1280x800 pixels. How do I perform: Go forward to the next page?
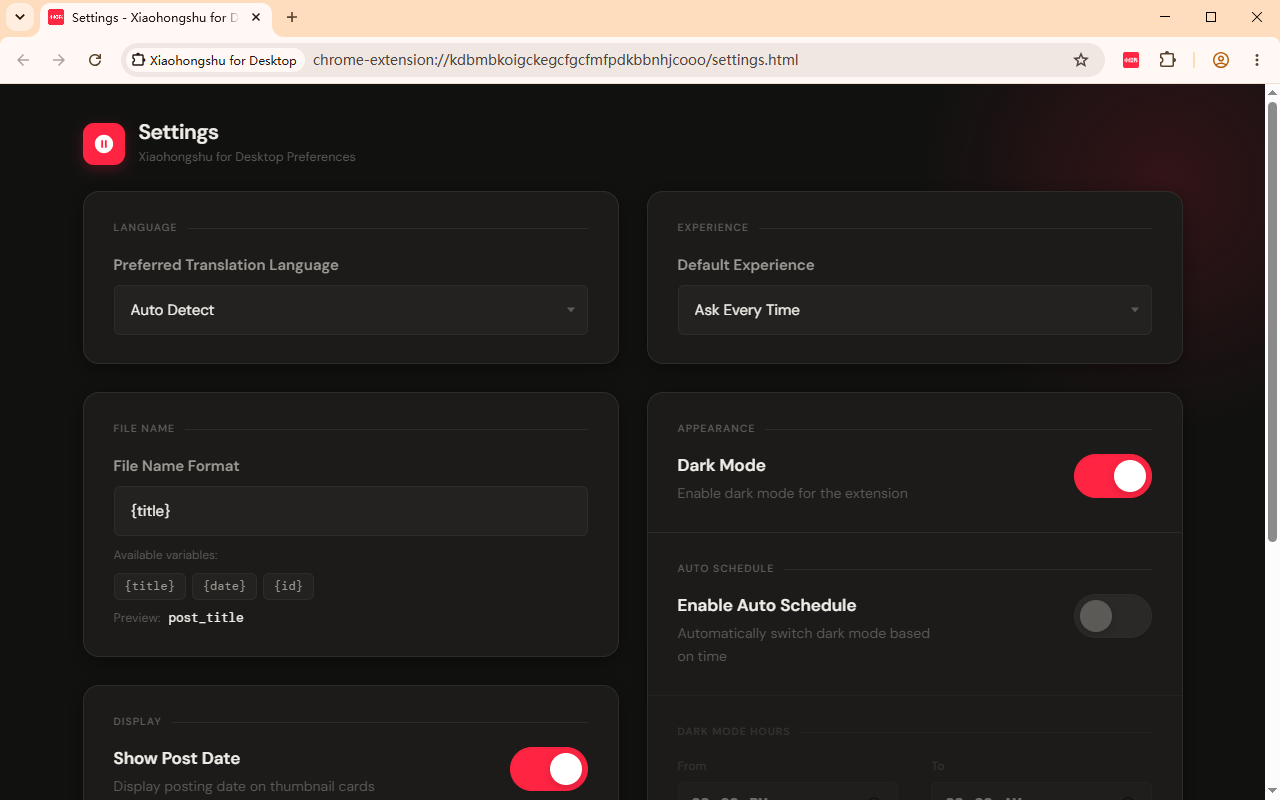59,60
